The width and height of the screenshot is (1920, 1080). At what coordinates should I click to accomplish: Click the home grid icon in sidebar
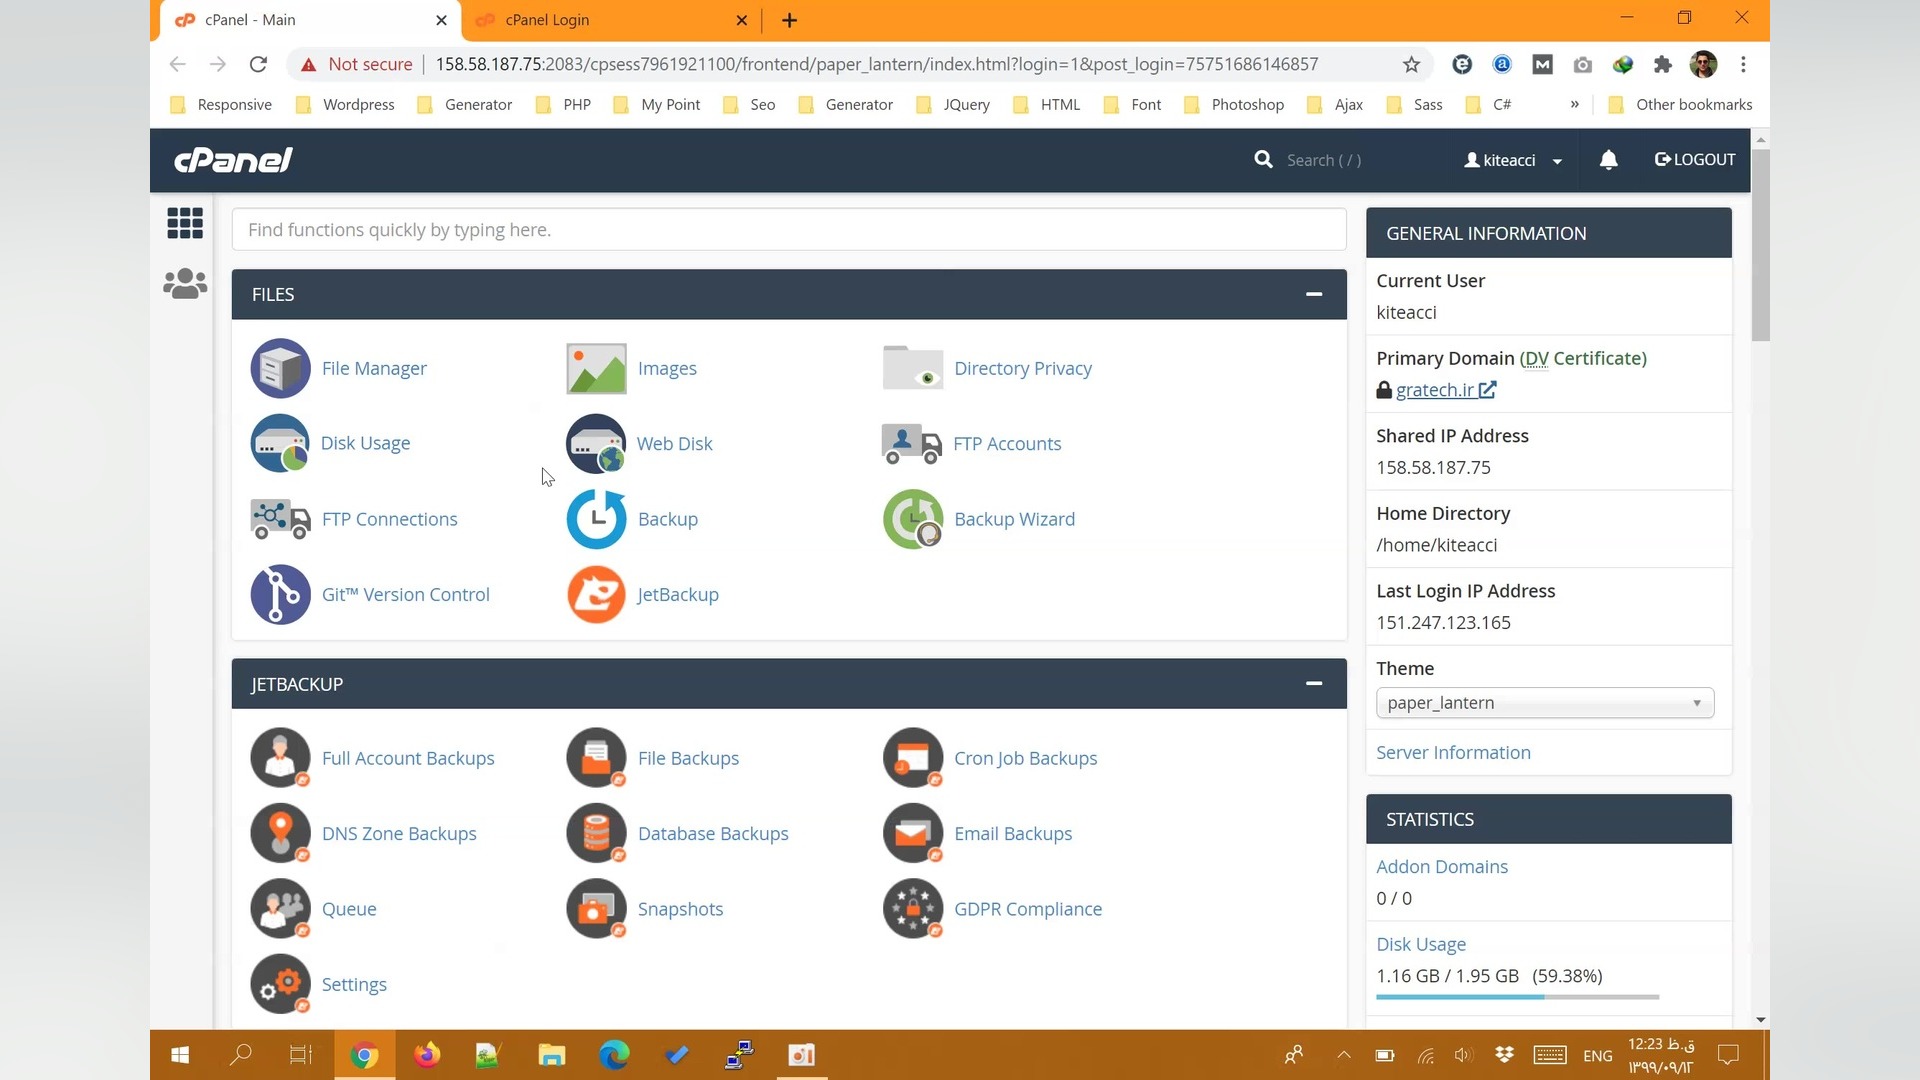185,223
